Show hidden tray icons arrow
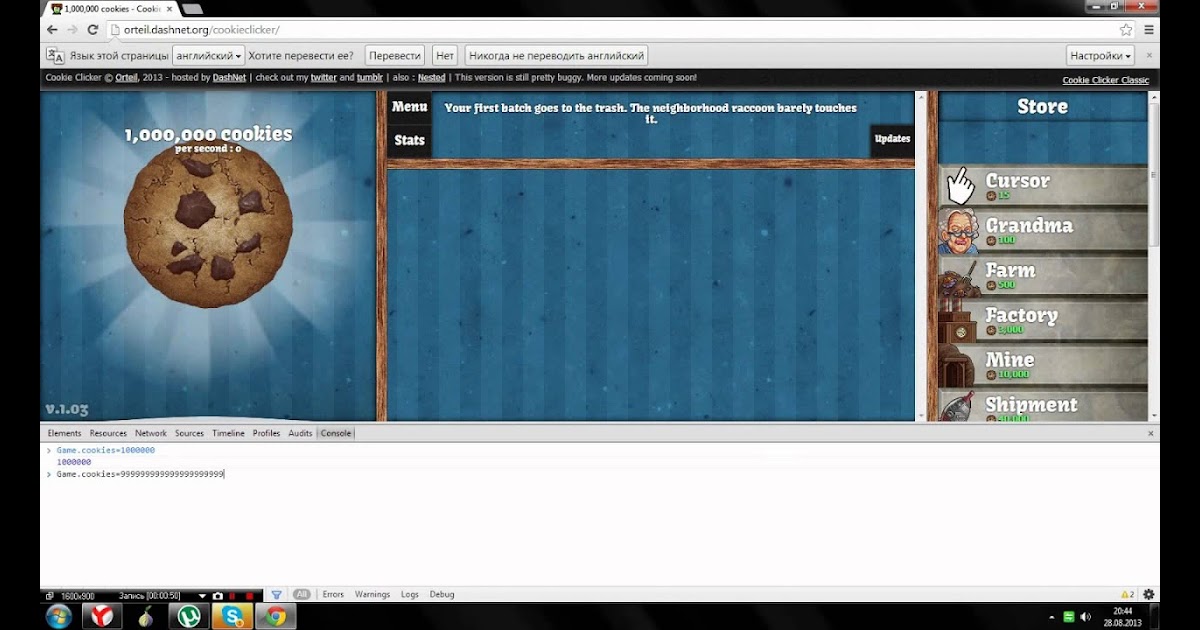The width and height of the screenshot is (1200, 630). point(1053,617)
